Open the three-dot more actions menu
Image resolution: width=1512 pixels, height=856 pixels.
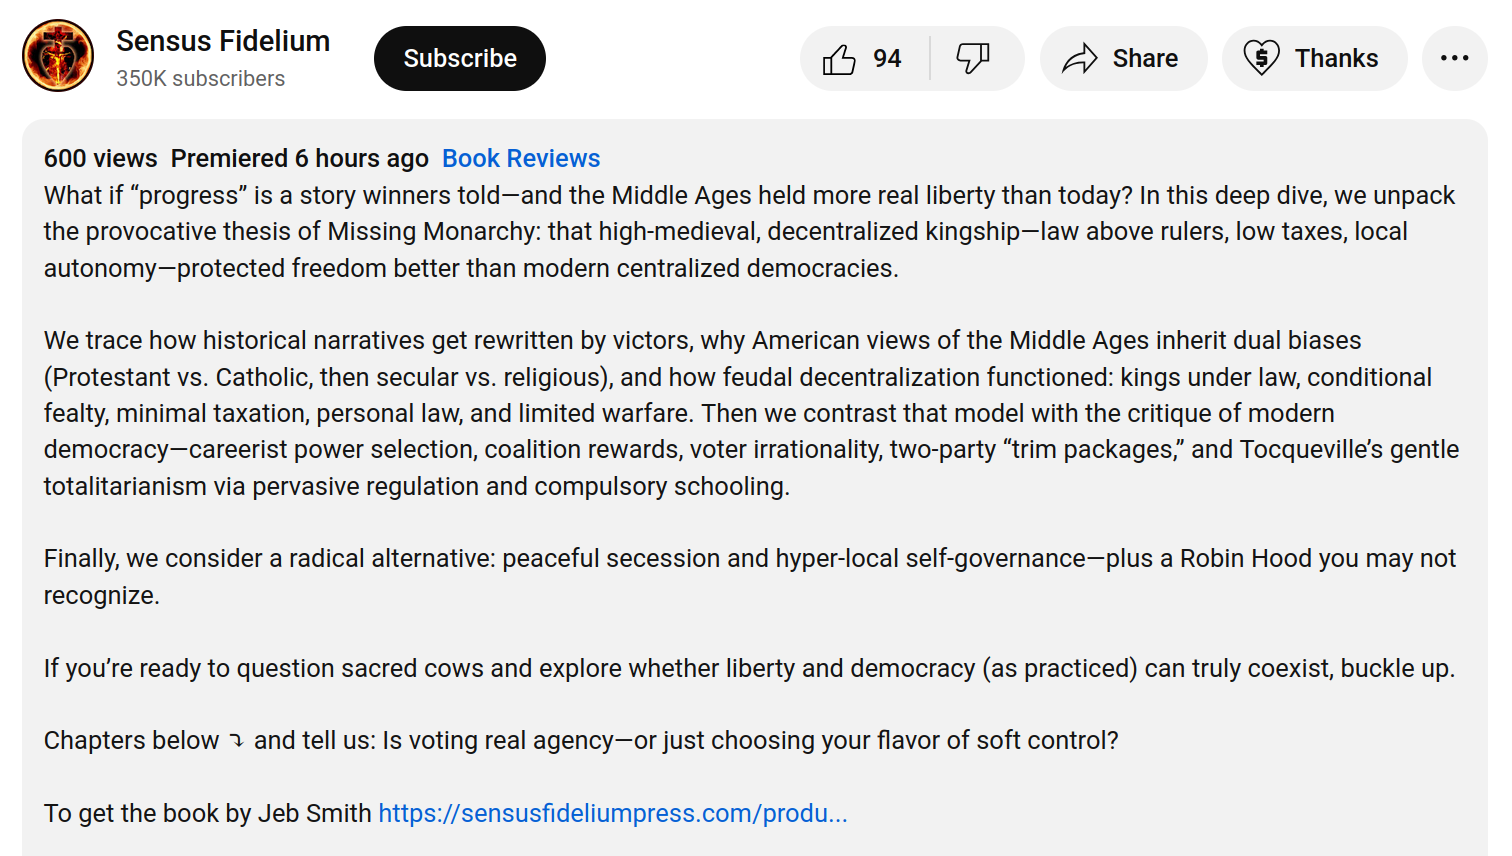1454,59
